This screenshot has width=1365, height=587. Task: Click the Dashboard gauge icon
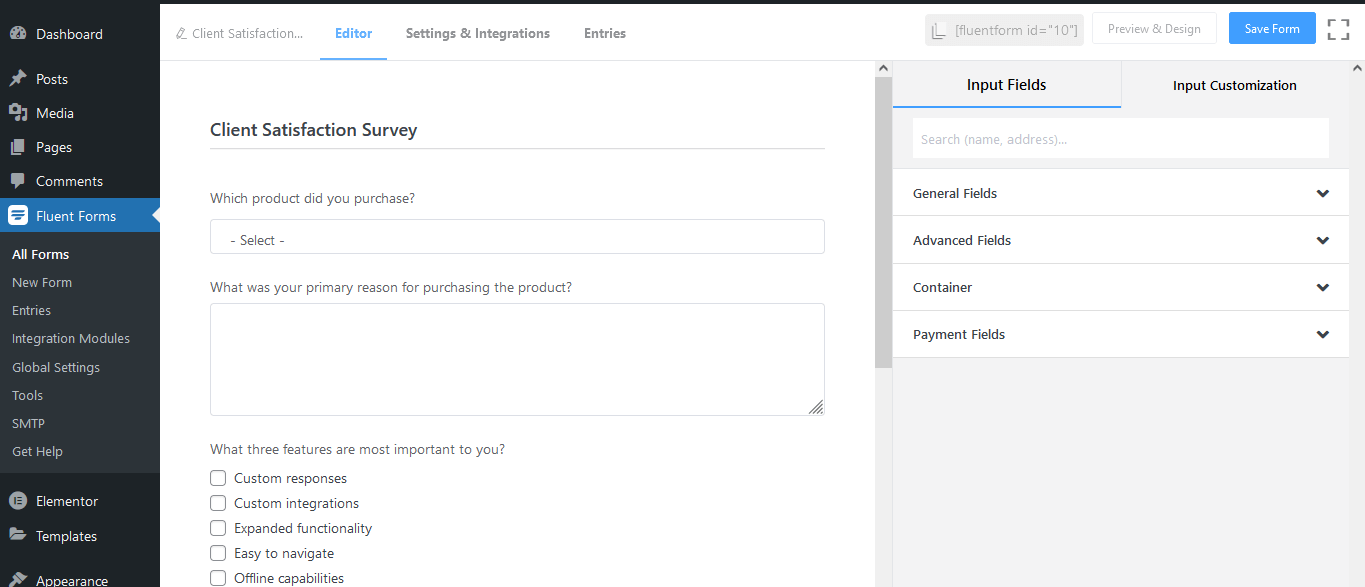(18, 33)
